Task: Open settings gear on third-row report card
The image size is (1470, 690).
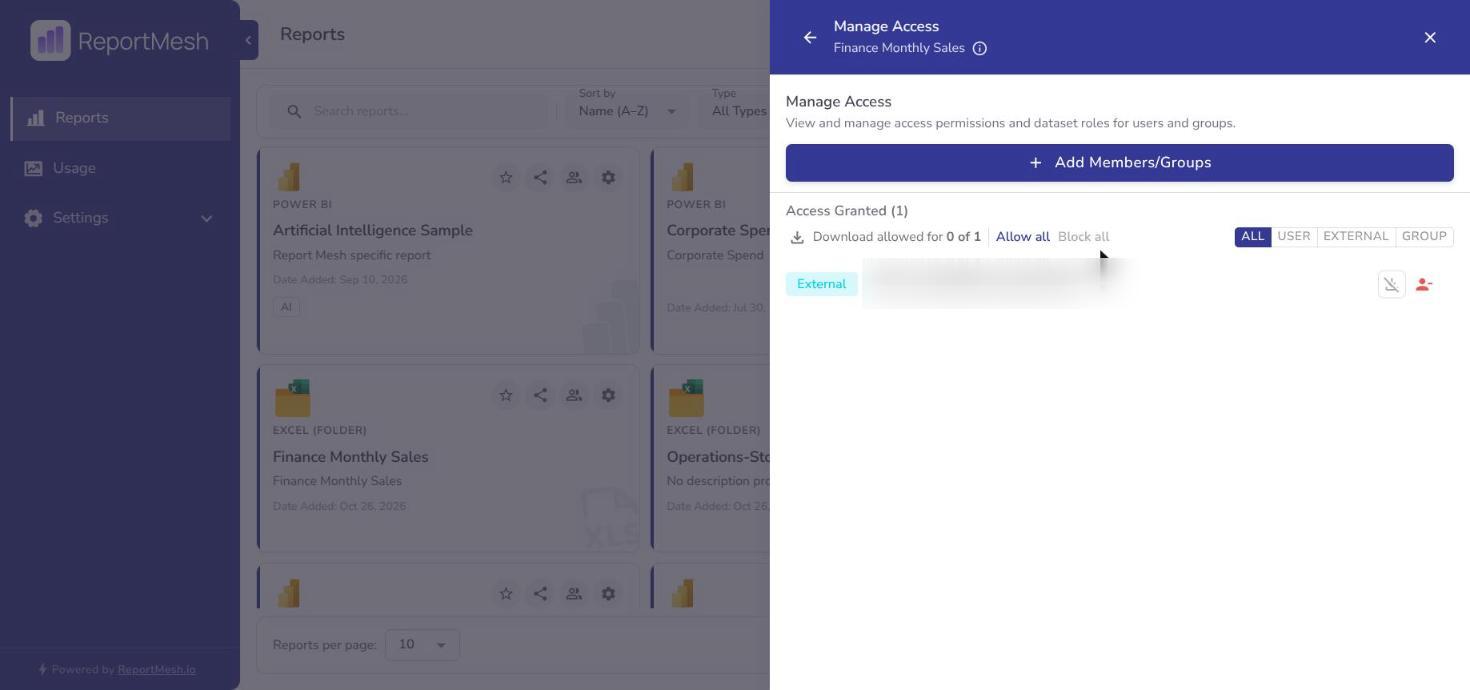Action: point(608,593)
